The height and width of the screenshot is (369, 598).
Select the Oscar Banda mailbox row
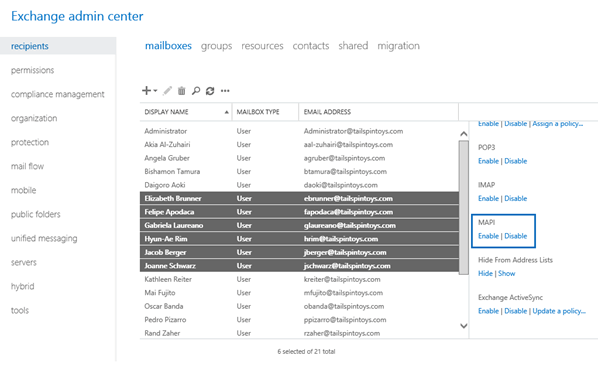(x=299, y=306)
